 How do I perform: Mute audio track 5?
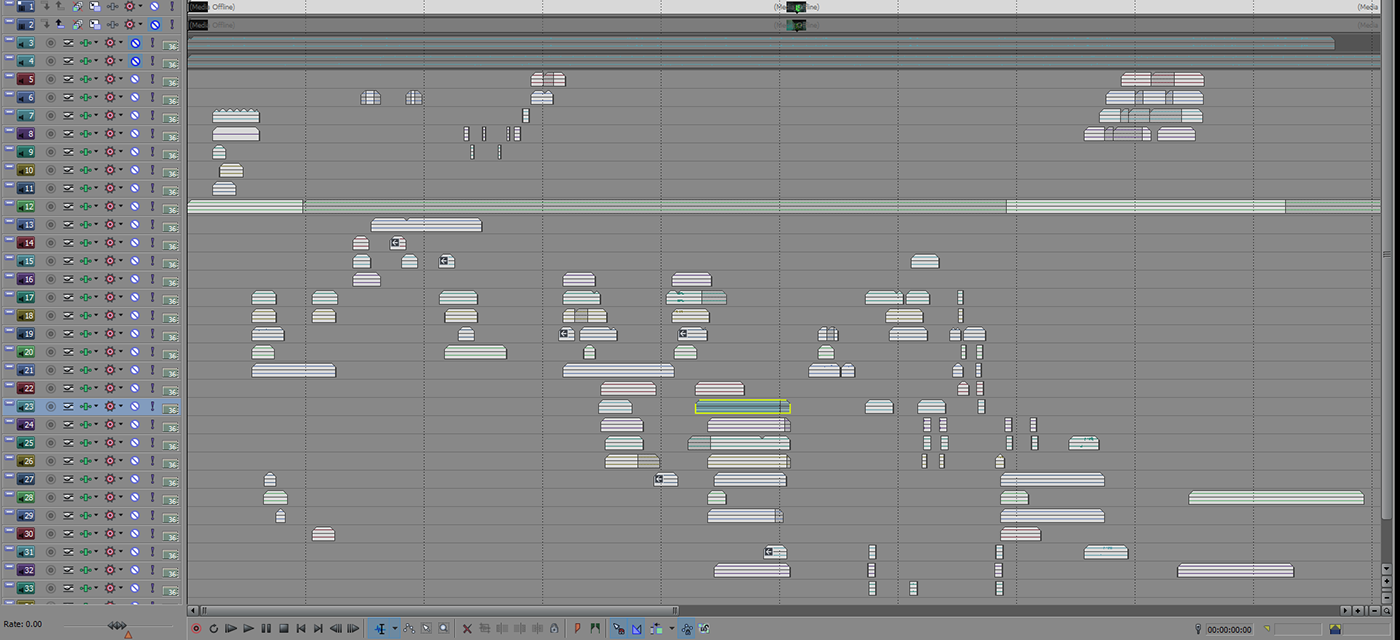[x=135, y=79]
